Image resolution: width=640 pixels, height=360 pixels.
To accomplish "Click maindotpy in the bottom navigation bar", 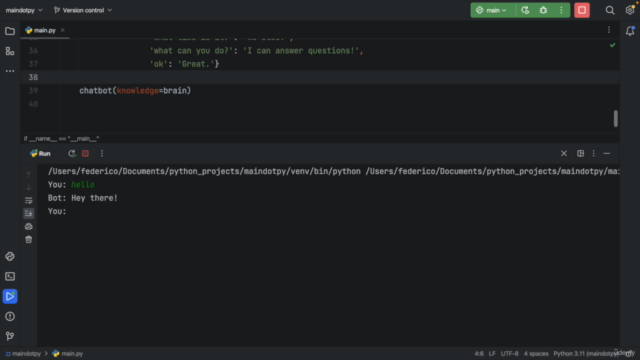I will 23,353.
